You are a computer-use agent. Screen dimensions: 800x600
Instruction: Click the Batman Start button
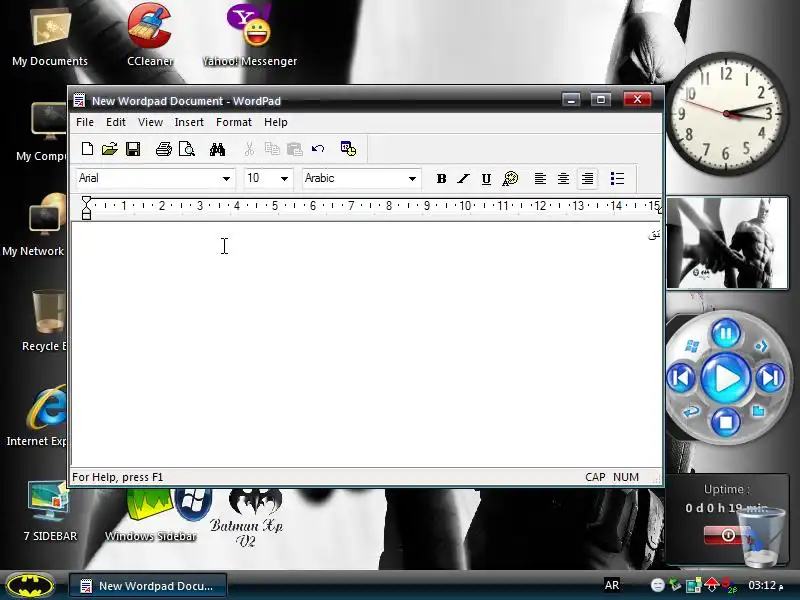click(x=31, y=585)
